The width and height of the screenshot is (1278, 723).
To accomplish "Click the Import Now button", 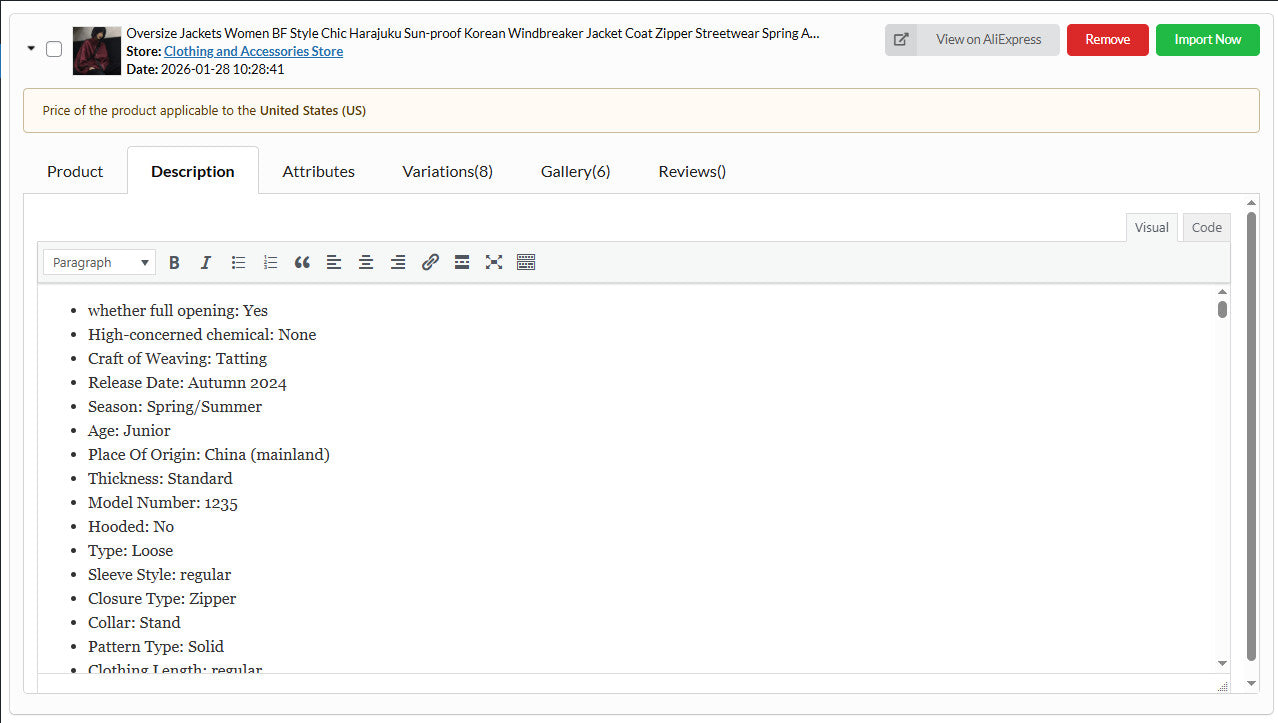I will point(1207,40).
